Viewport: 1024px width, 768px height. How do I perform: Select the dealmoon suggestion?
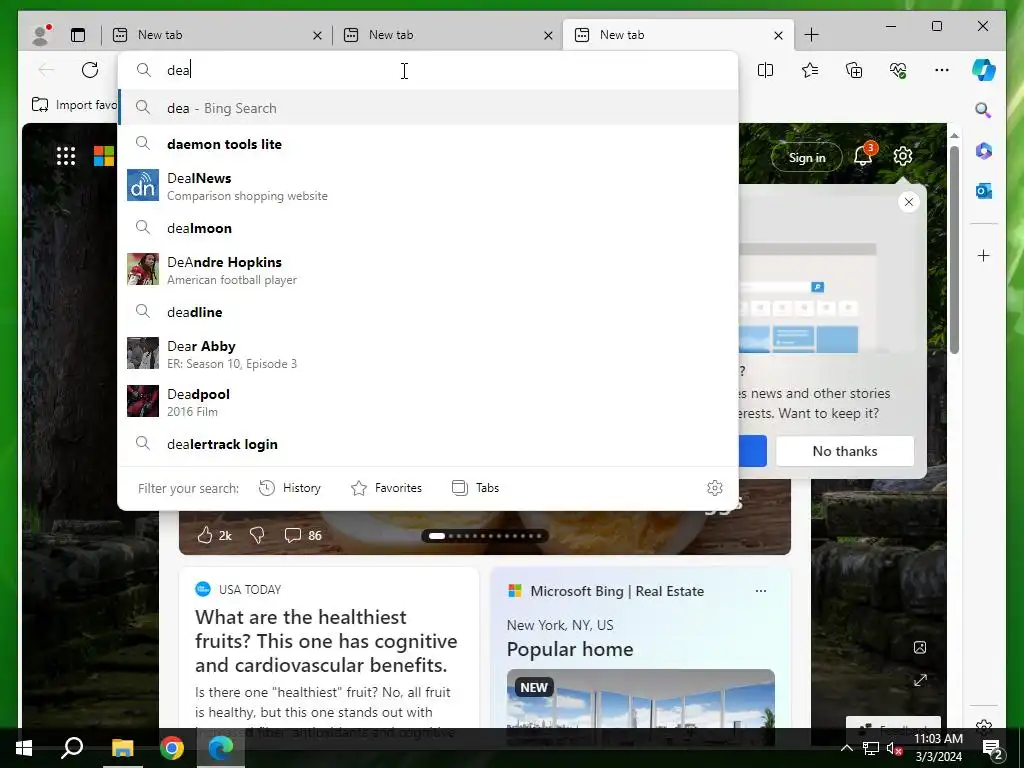point(428,228)
